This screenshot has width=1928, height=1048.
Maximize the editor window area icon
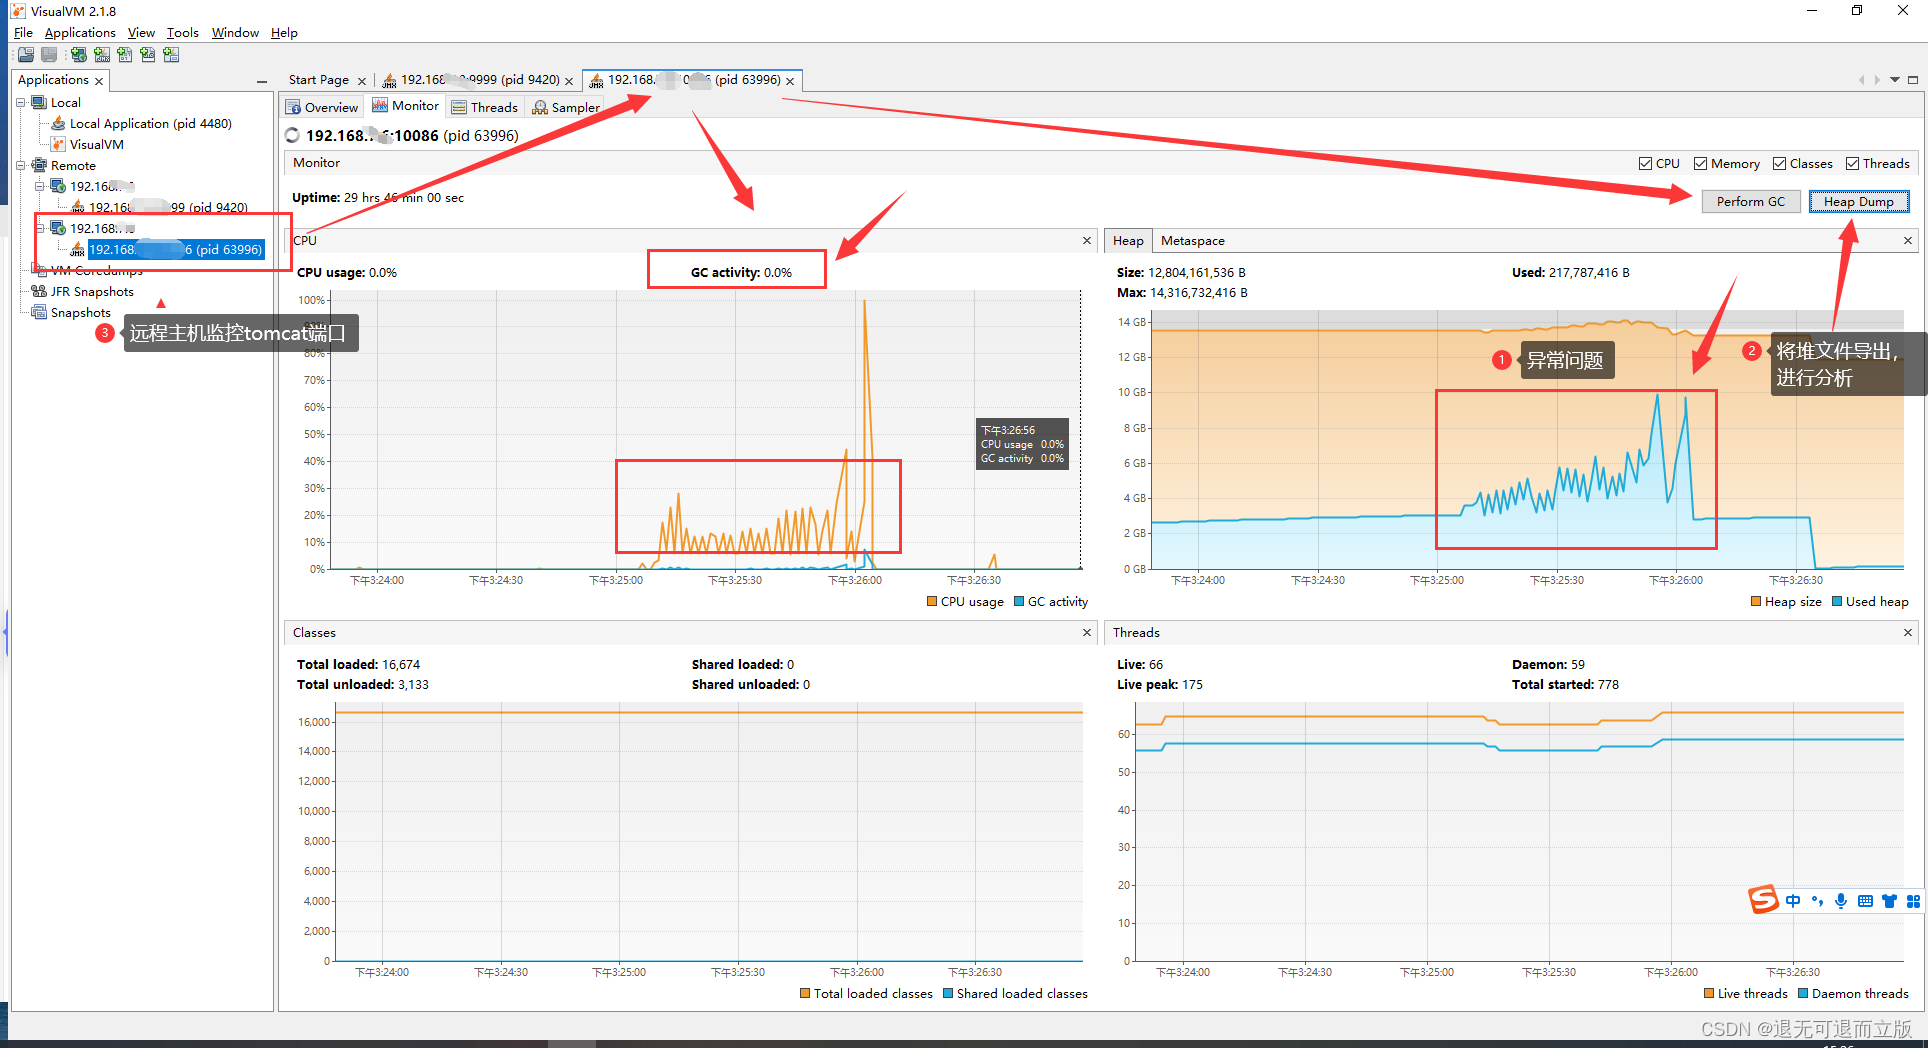1913,80
